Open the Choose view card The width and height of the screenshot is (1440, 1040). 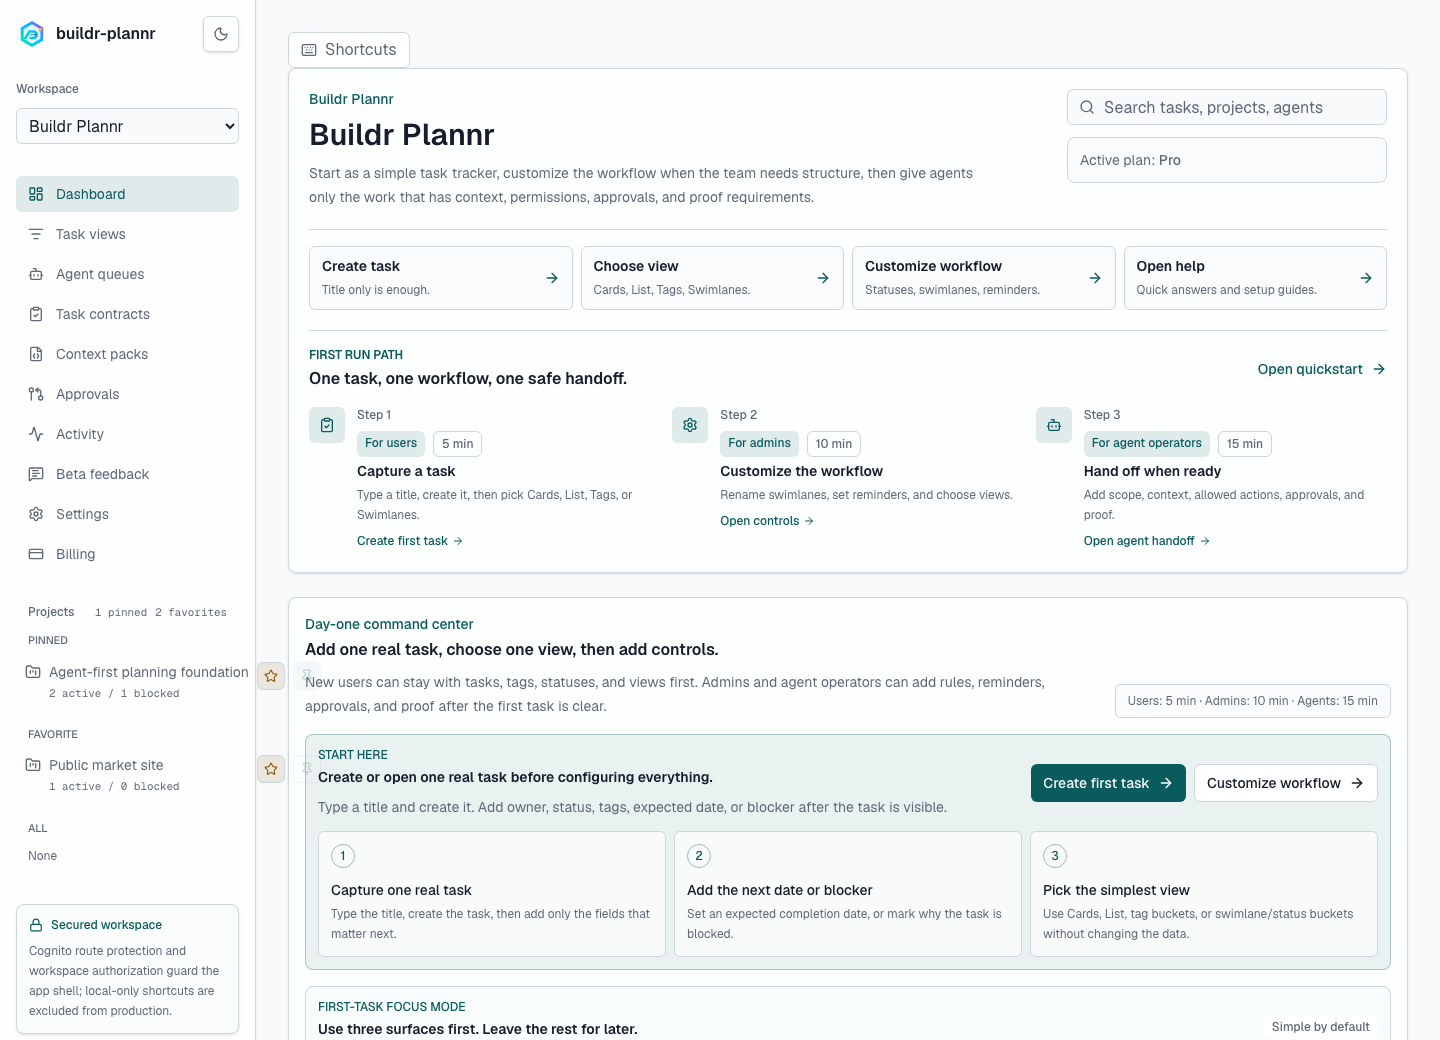(x=712, y=278)
